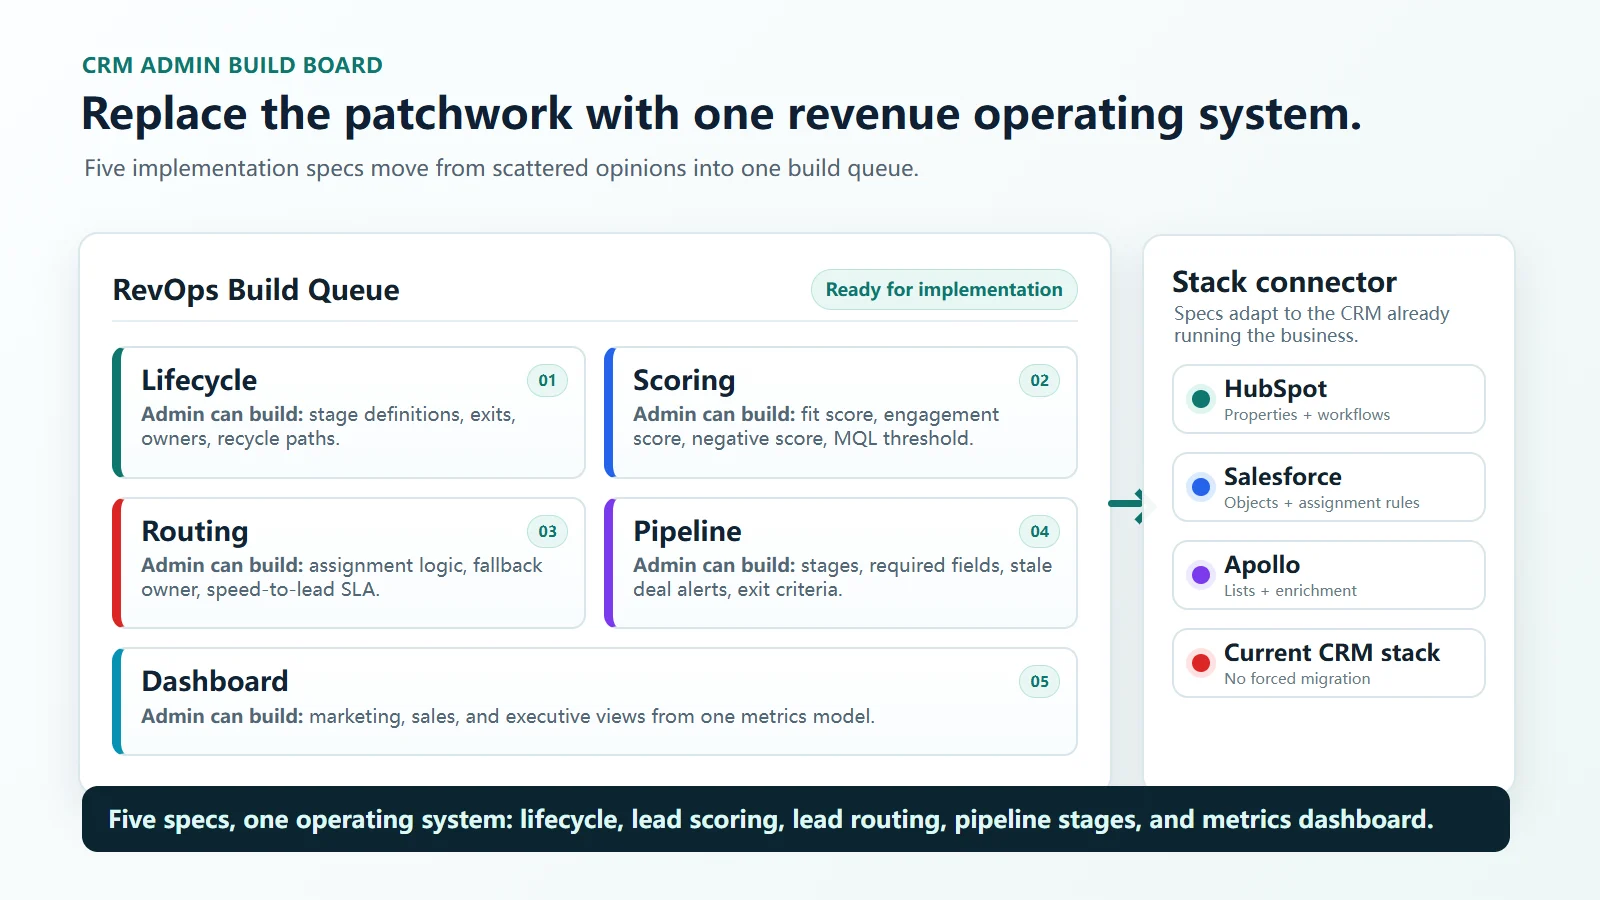Viewport: 1600px width, 900px height.
Task: Click the green HubSpot dot icon
Action: coord(1201,399)
